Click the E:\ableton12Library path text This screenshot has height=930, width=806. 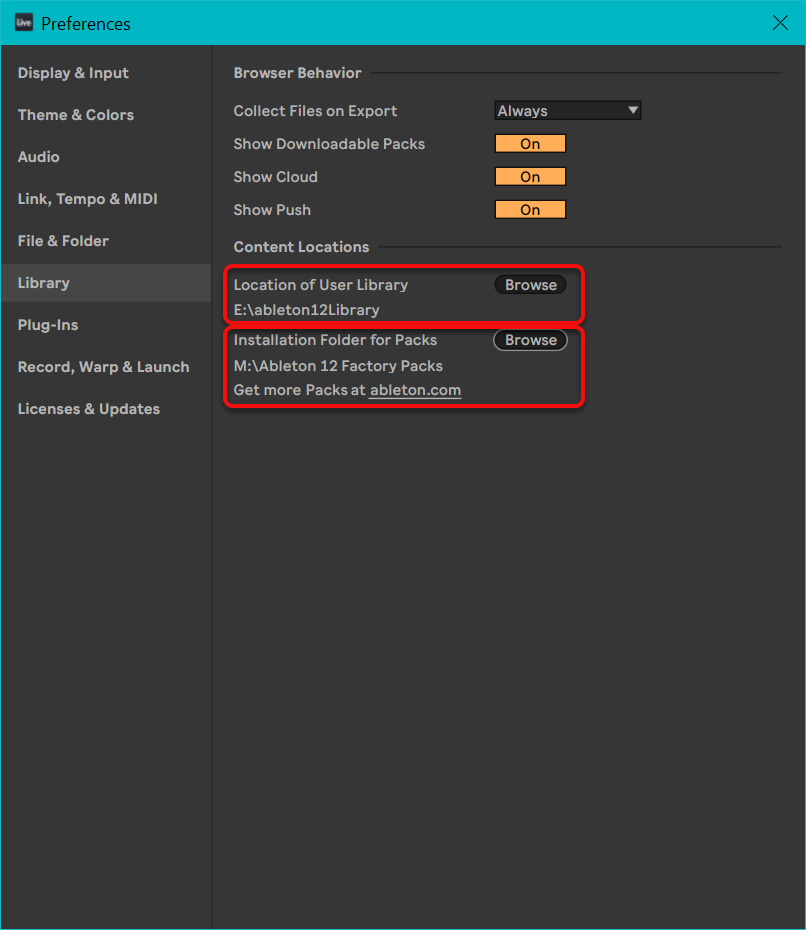306,310
